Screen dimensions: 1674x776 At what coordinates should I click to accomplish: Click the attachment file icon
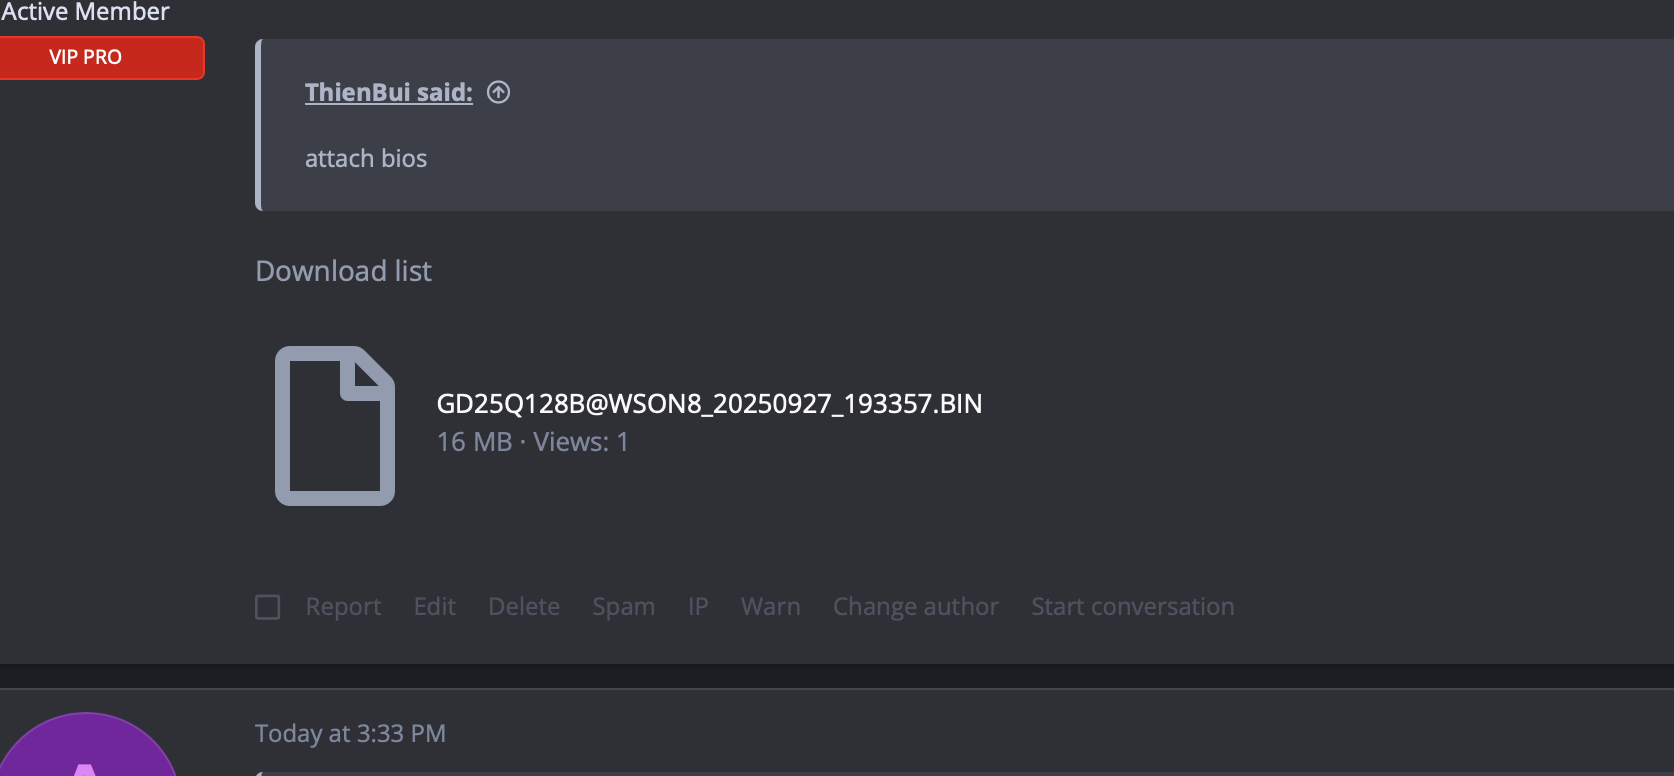[x=335, y=426]
